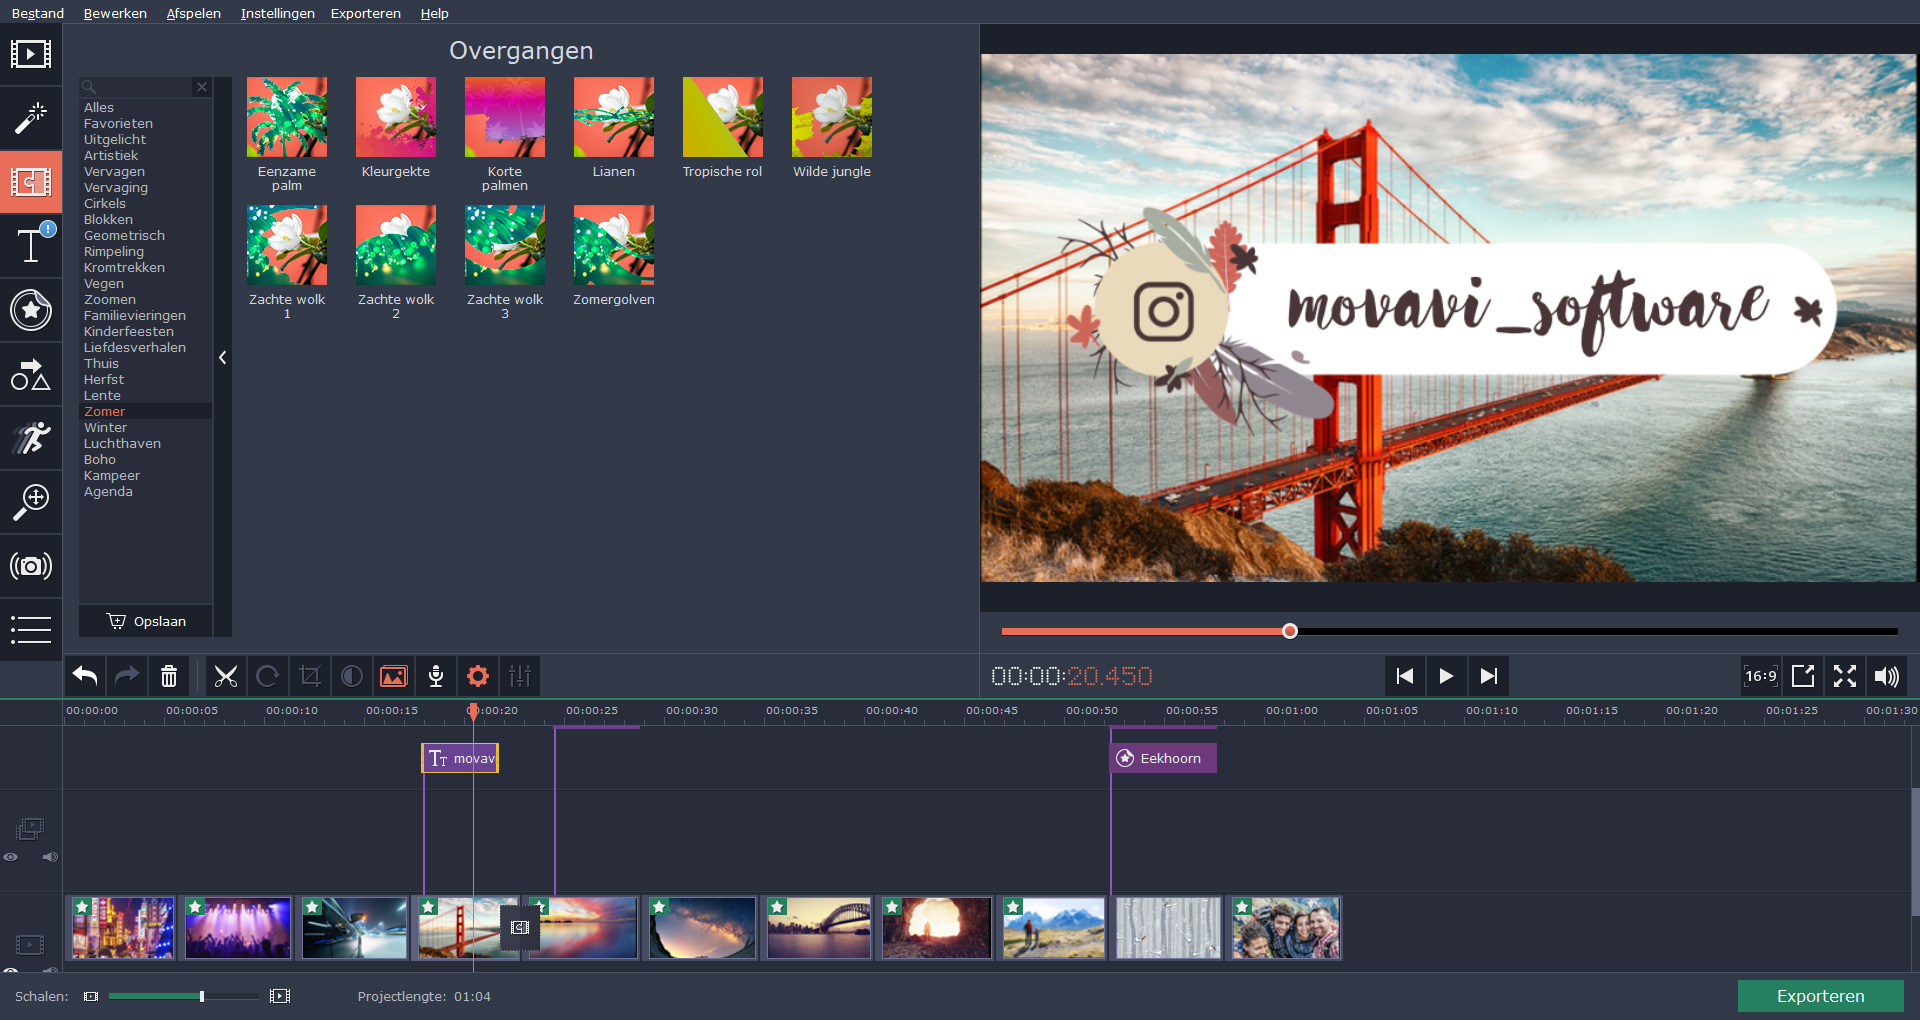Collapse the transitions category list arrow
1920x1020 pixels.
(x=223, y=357)
